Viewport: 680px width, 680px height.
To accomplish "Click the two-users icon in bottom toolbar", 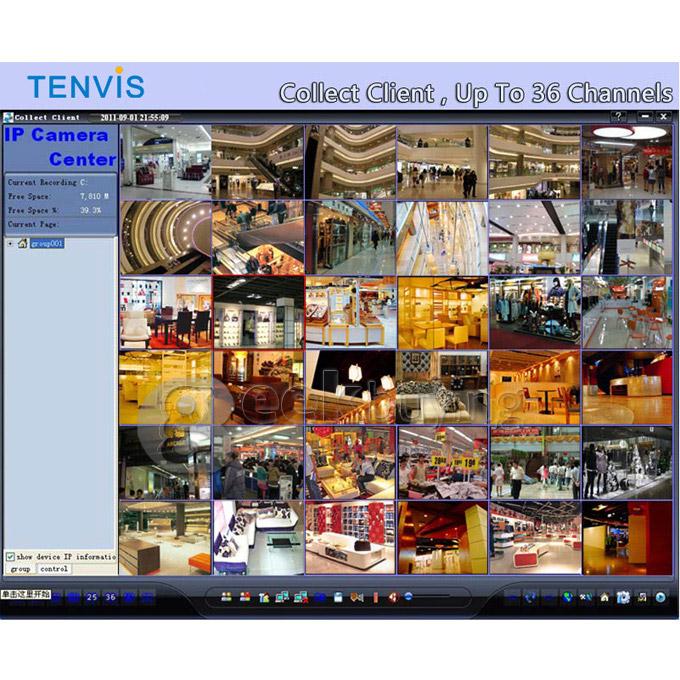I will 226,597.
